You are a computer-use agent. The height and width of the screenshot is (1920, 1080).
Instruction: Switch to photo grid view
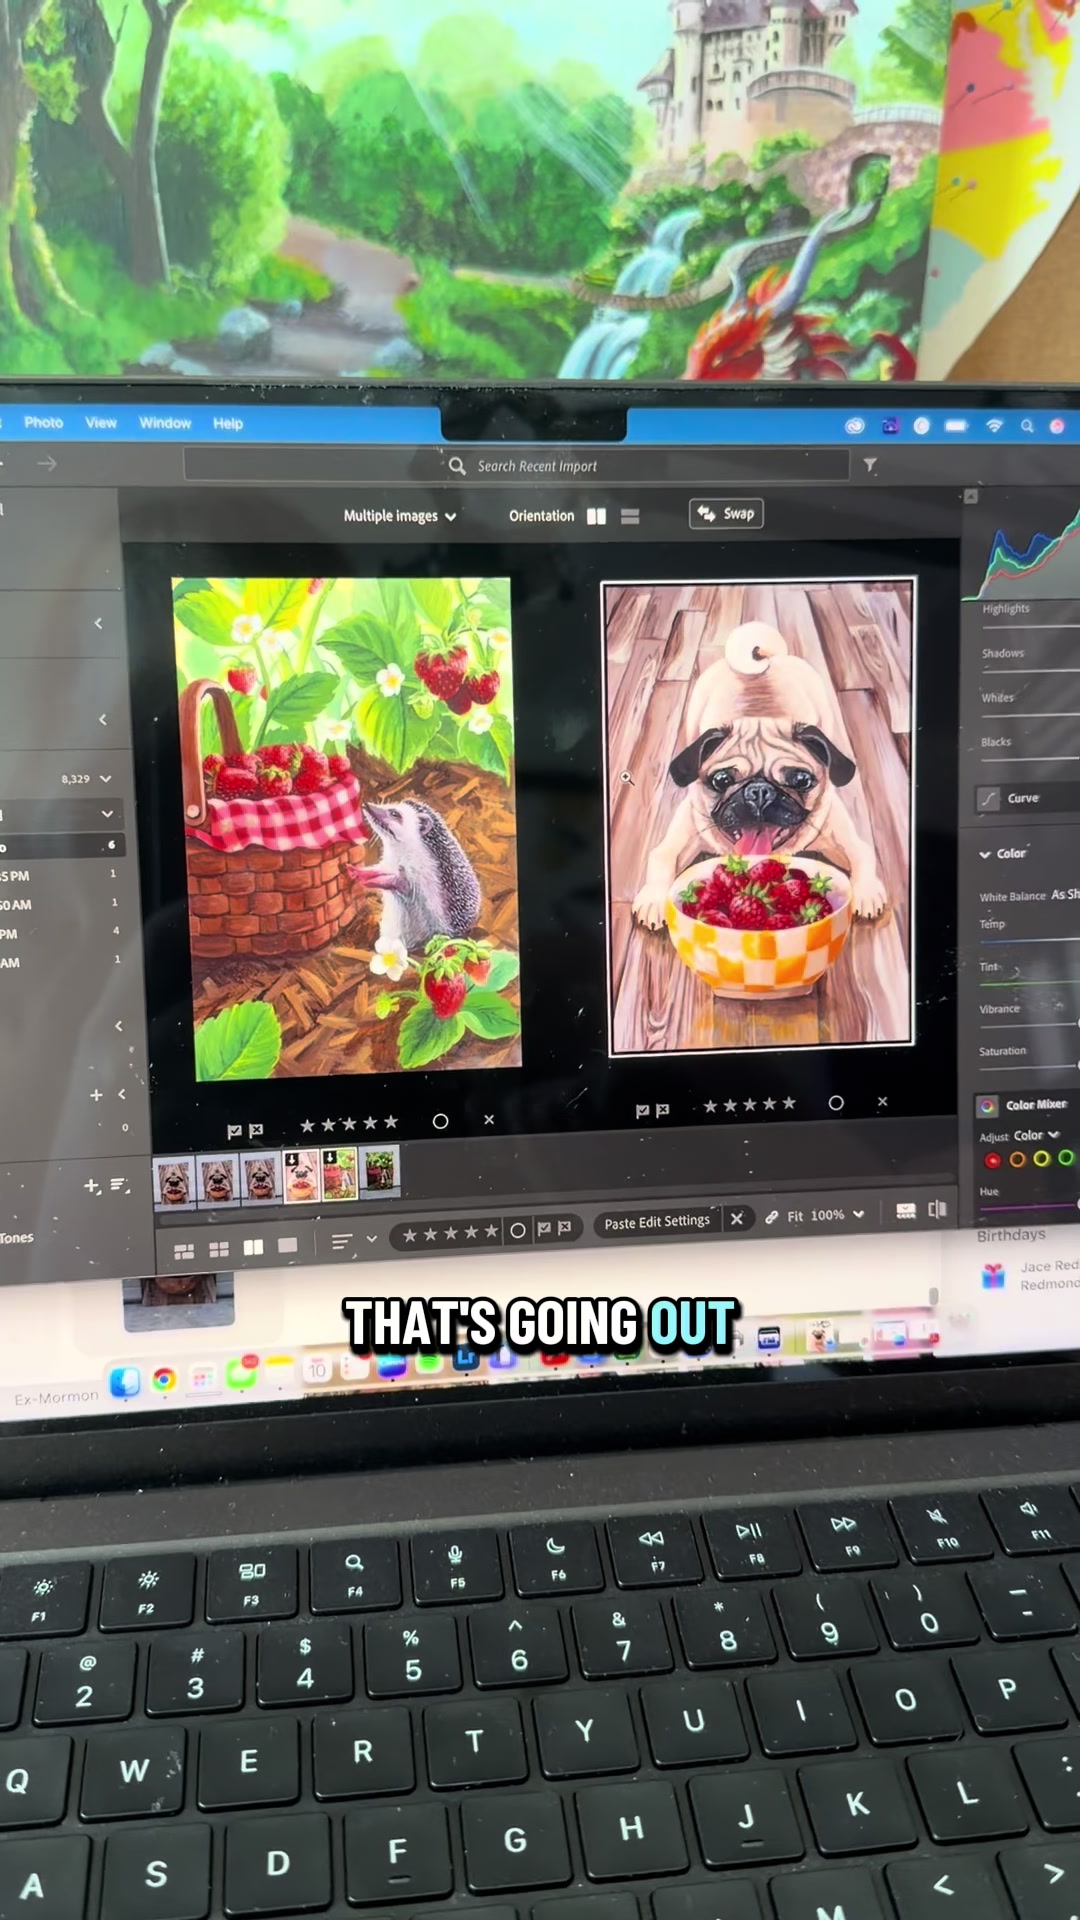(184, 1251)
